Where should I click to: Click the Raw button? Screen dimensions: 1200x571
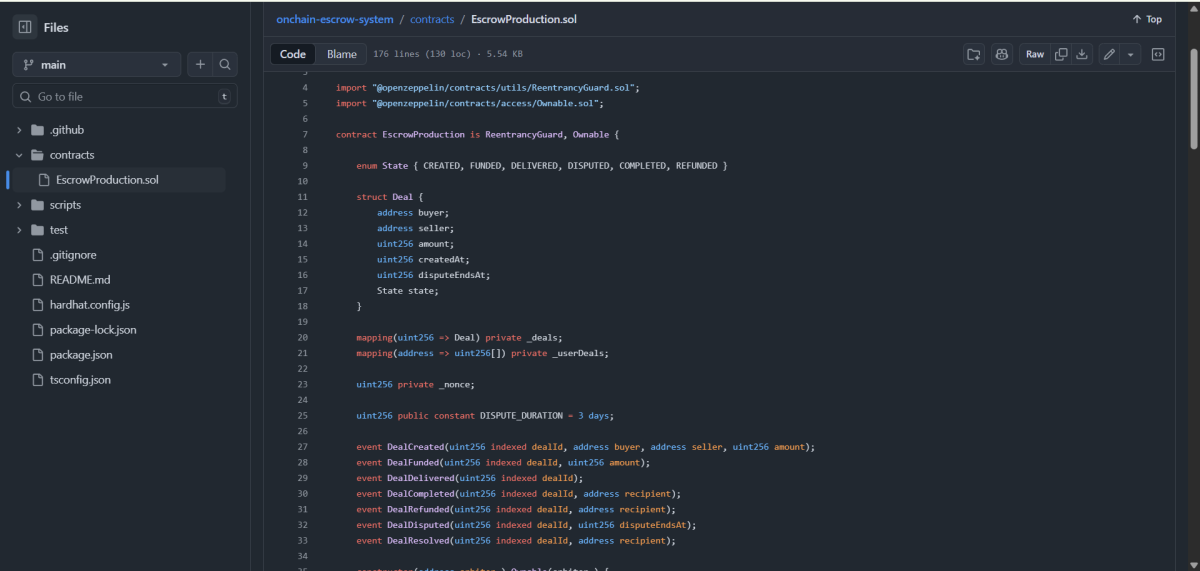1034,54
